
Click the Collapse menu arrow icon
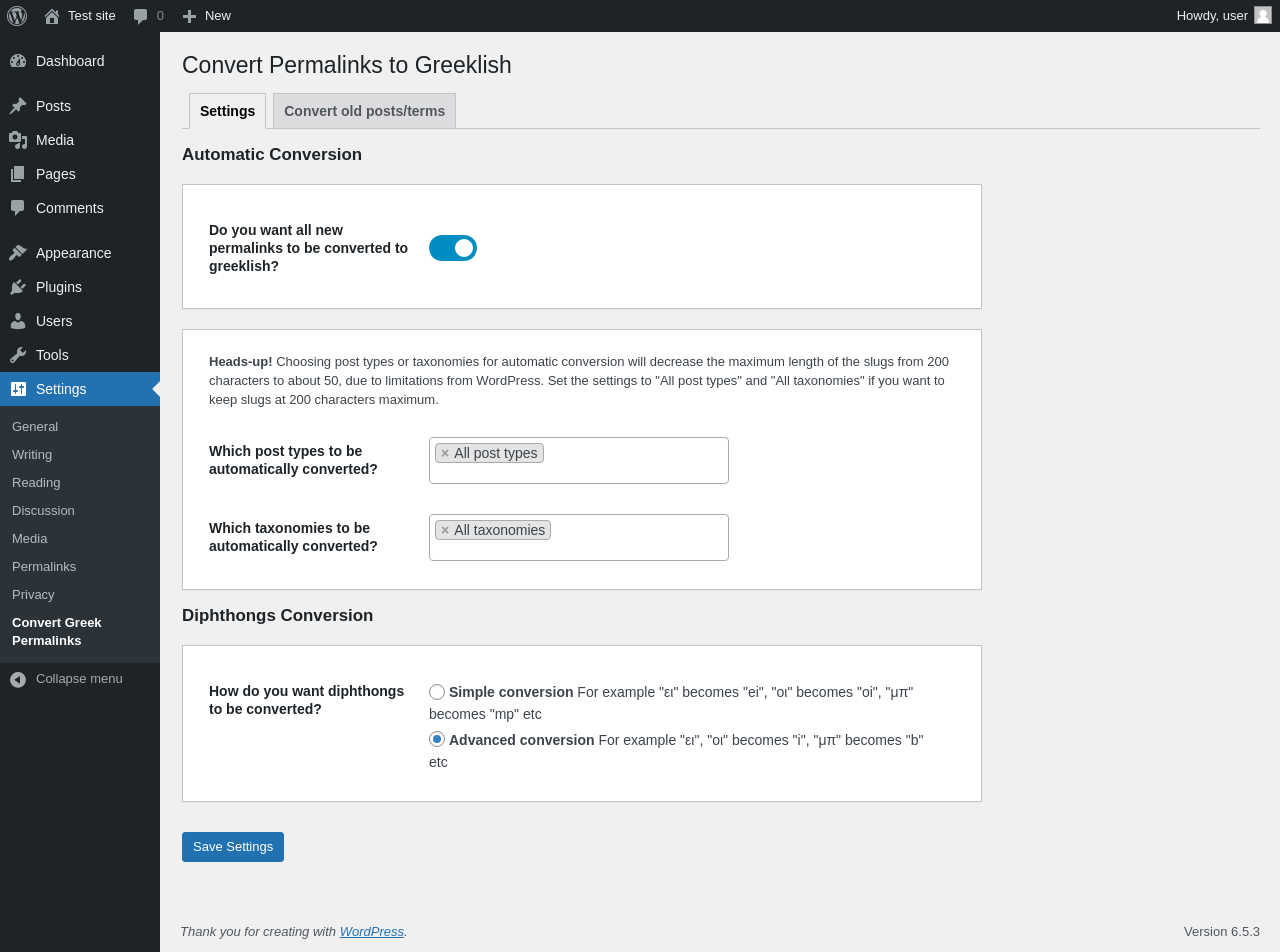(x=18, y=679)
